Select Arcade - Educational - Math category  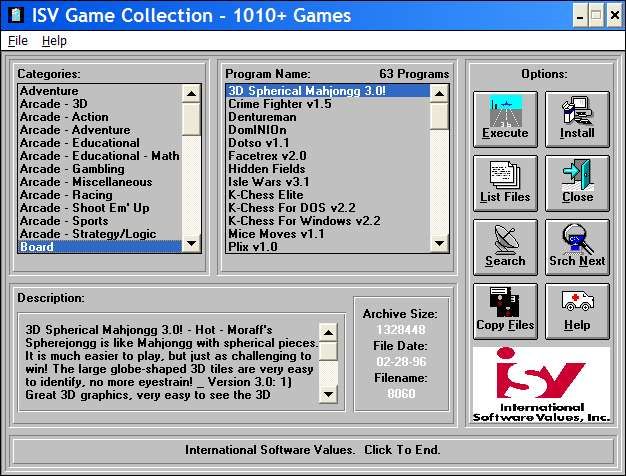point(100,156)
